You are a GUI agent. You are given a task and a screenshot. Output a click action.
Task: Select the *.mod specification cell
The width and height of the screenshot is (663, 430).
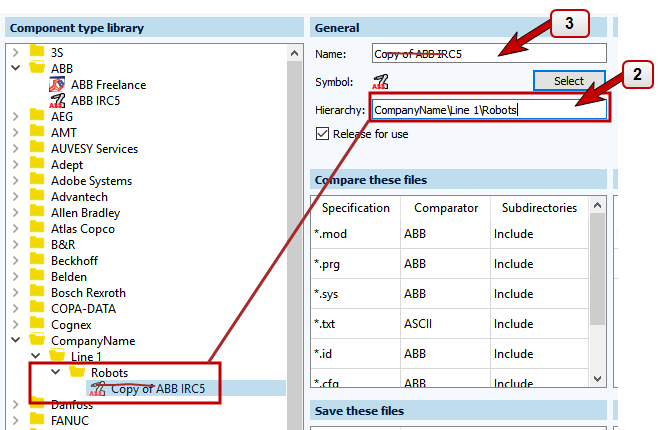pos(356,234)
